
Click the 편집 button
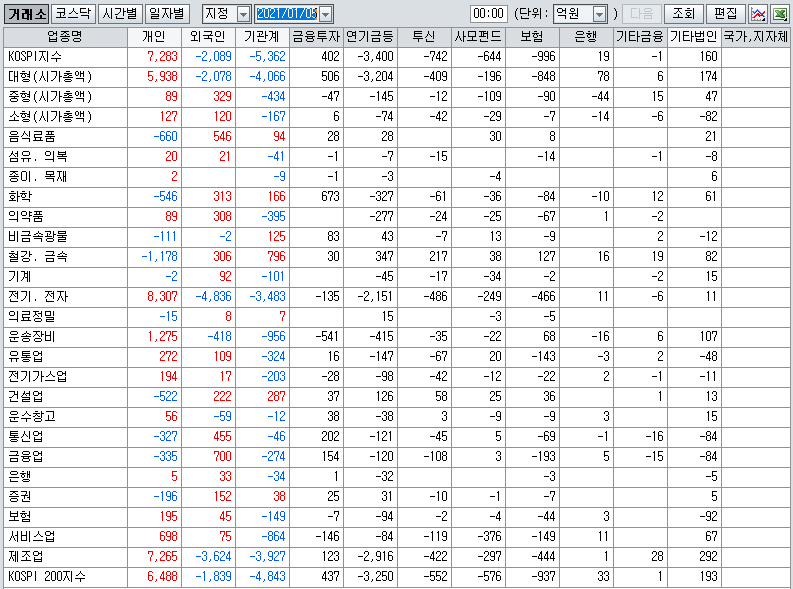tap(725, 14)
